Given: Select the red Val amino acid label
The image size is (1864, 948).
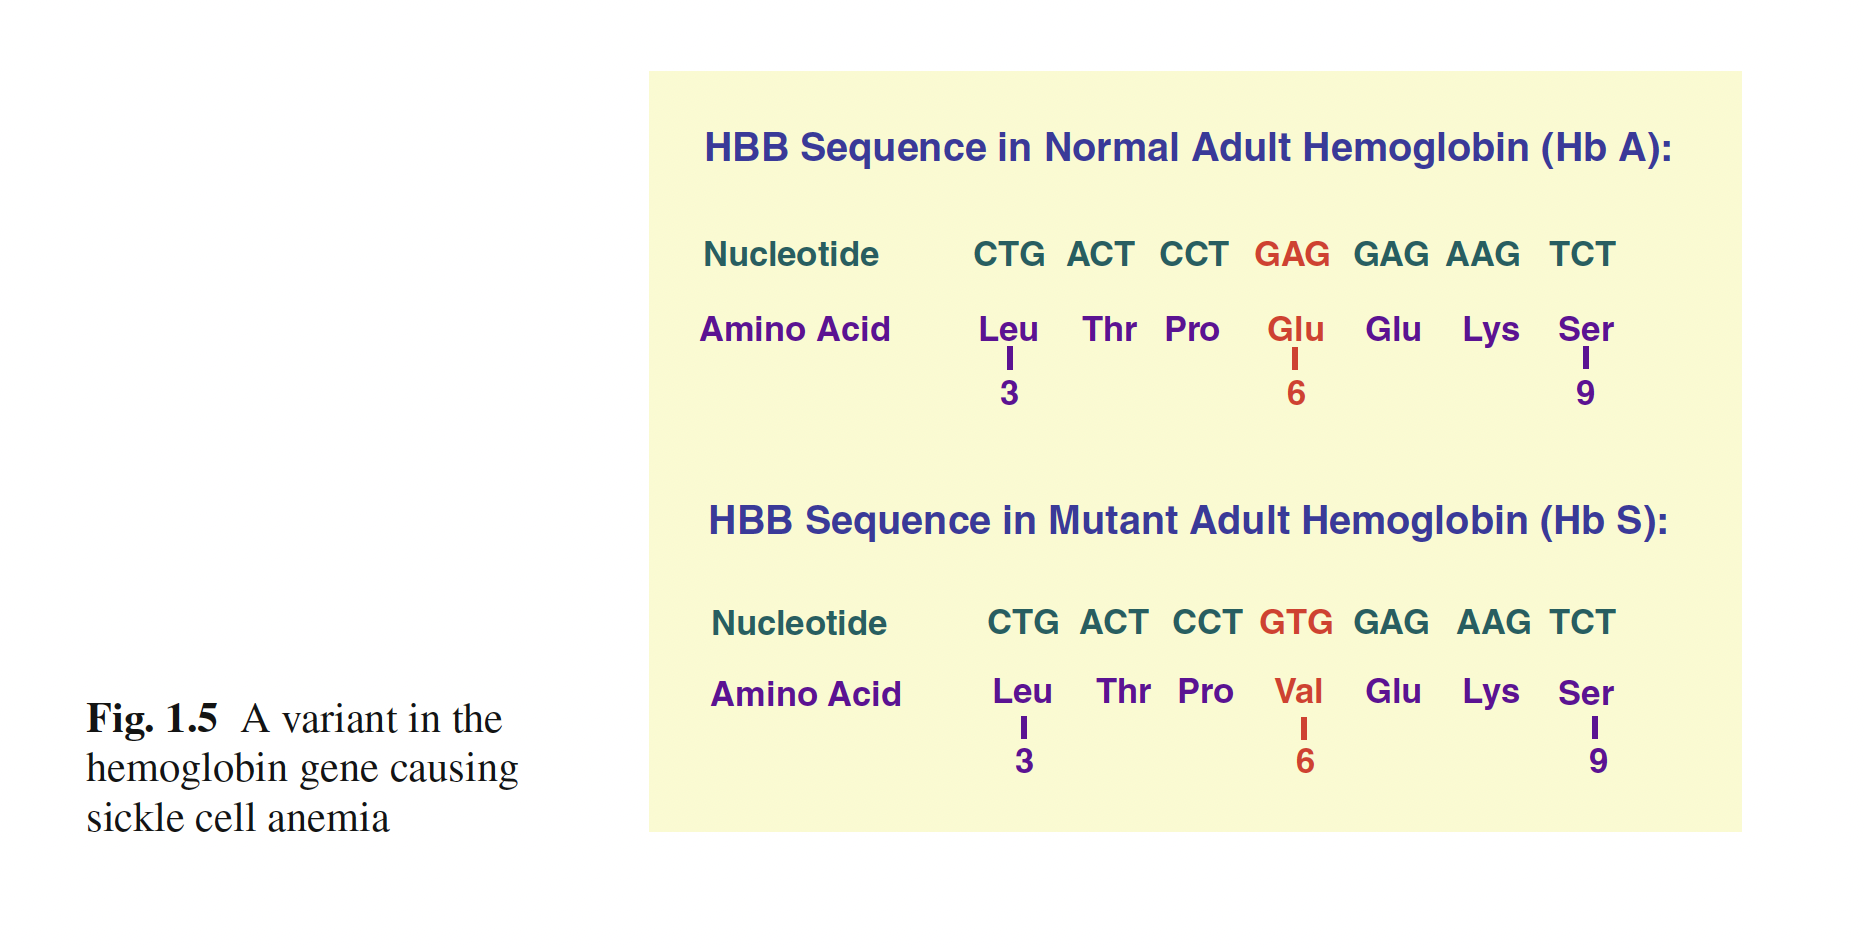Looking at the screenshot, I should [x=1298, y=691].
